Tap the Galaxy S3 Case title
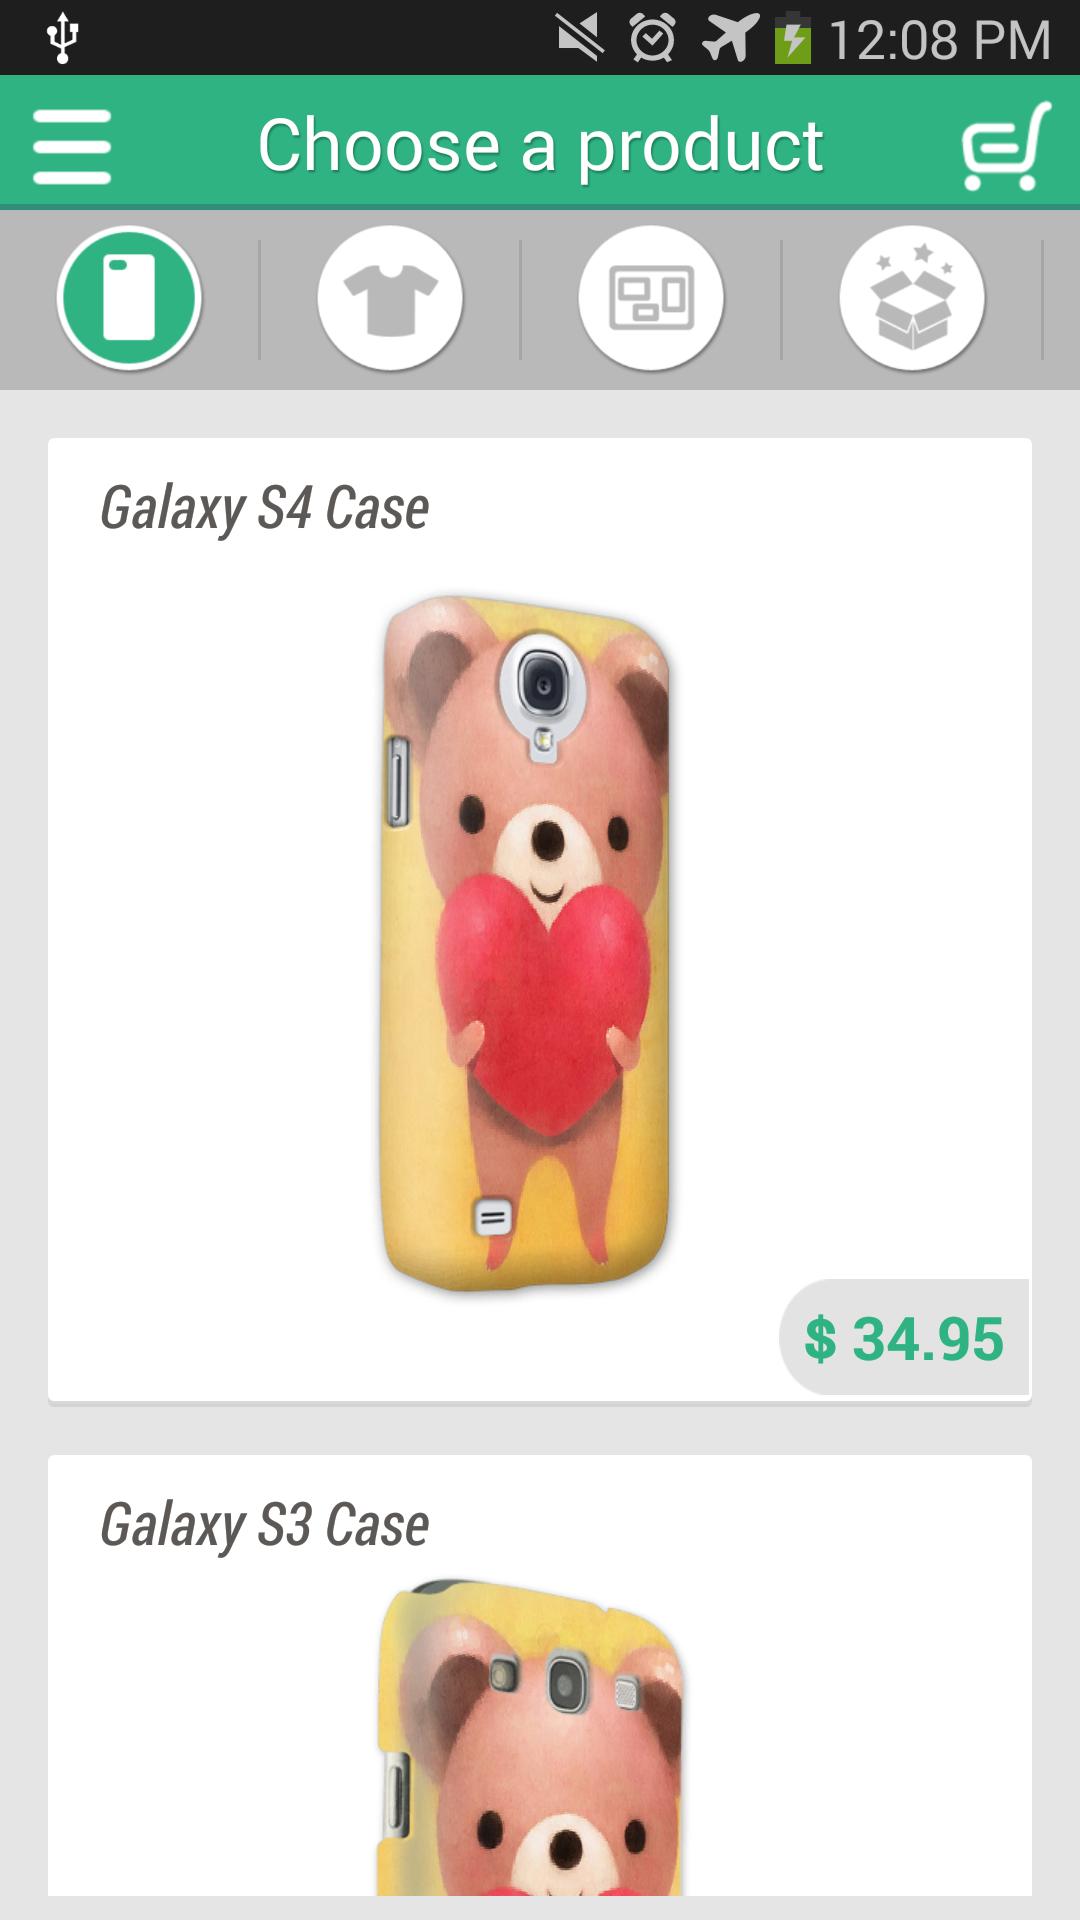 265,1525
